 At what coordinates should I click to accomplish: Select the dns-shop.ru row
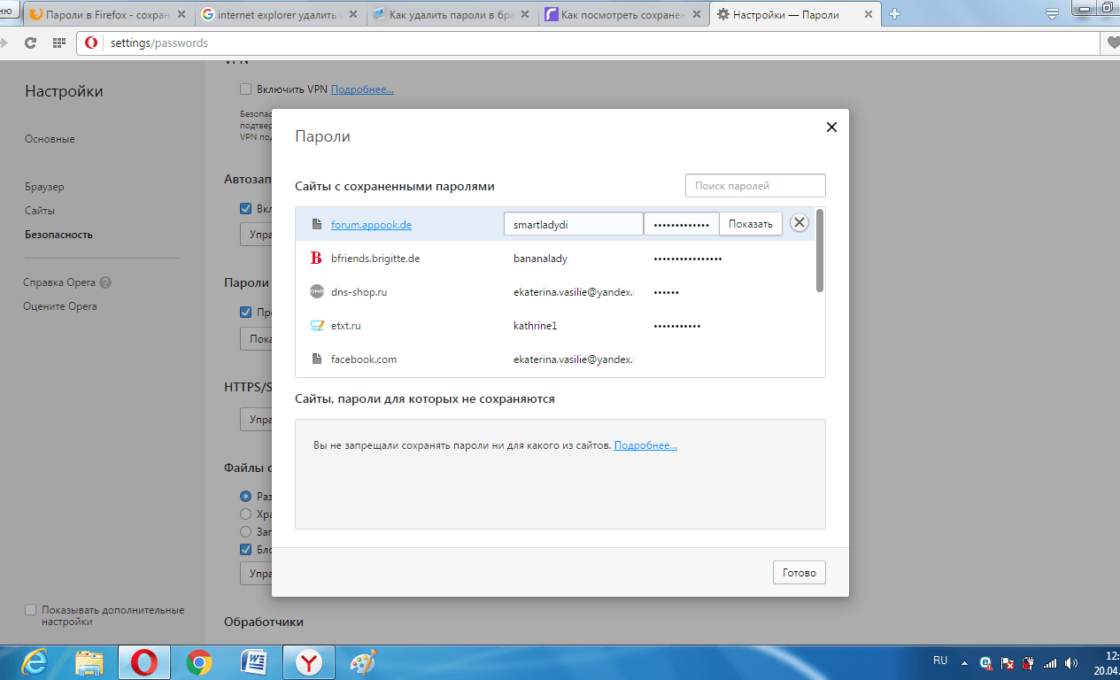555,291
